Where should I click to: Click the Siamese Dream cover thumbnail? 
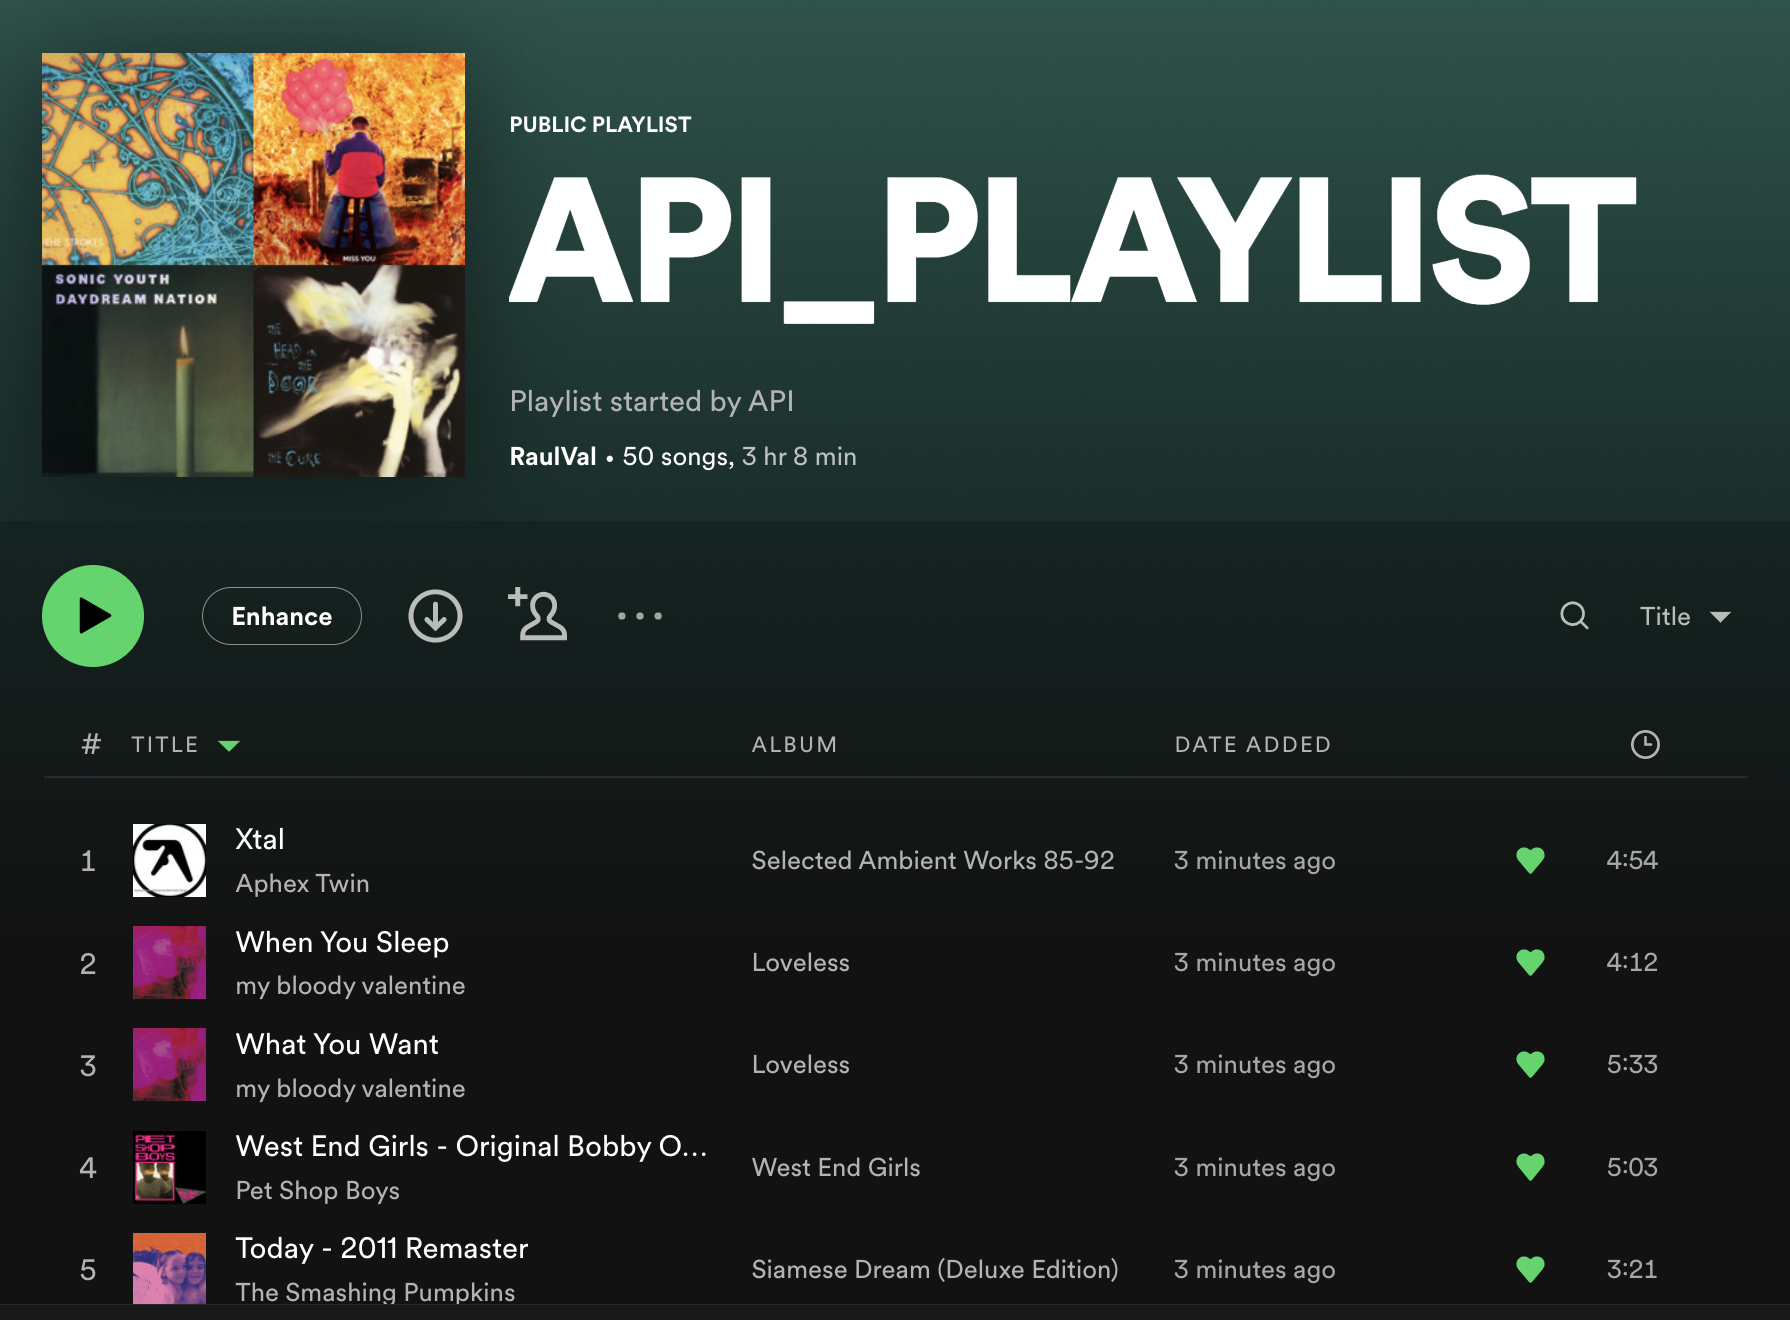tap(169, 1268)
